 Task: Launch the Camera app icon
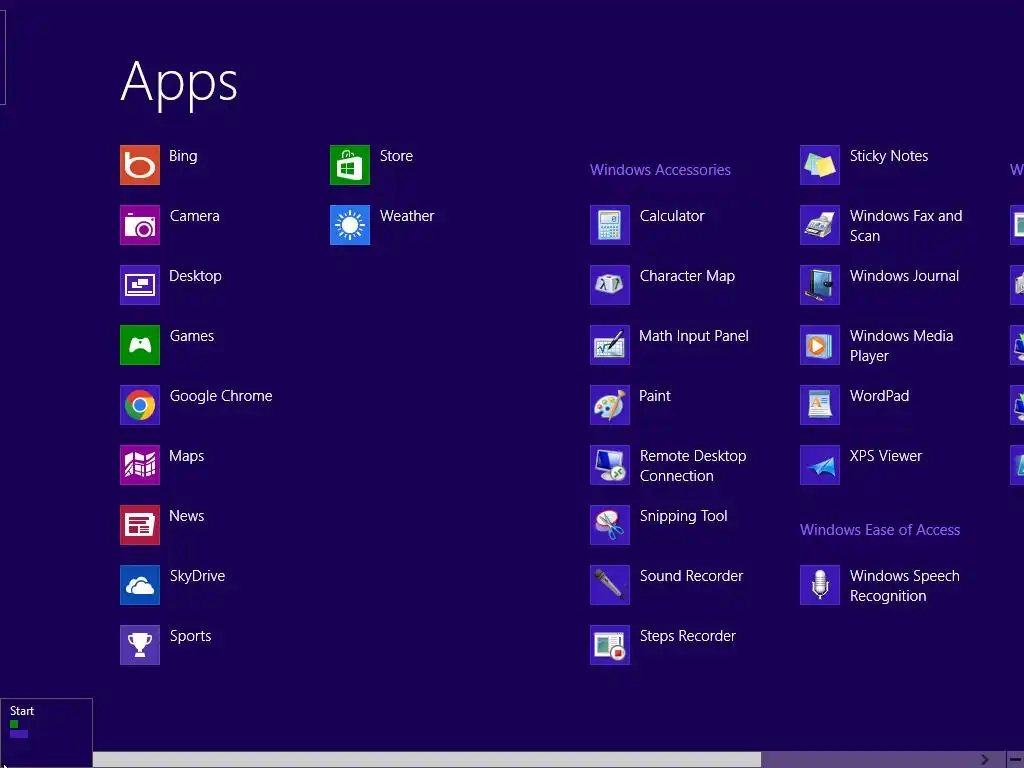[x=140, y=225]
